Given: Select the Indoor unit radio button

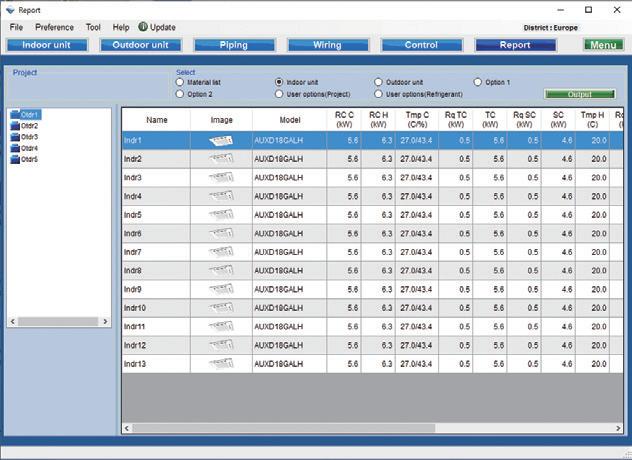Looking at the screenshot, I should point(279,82).
